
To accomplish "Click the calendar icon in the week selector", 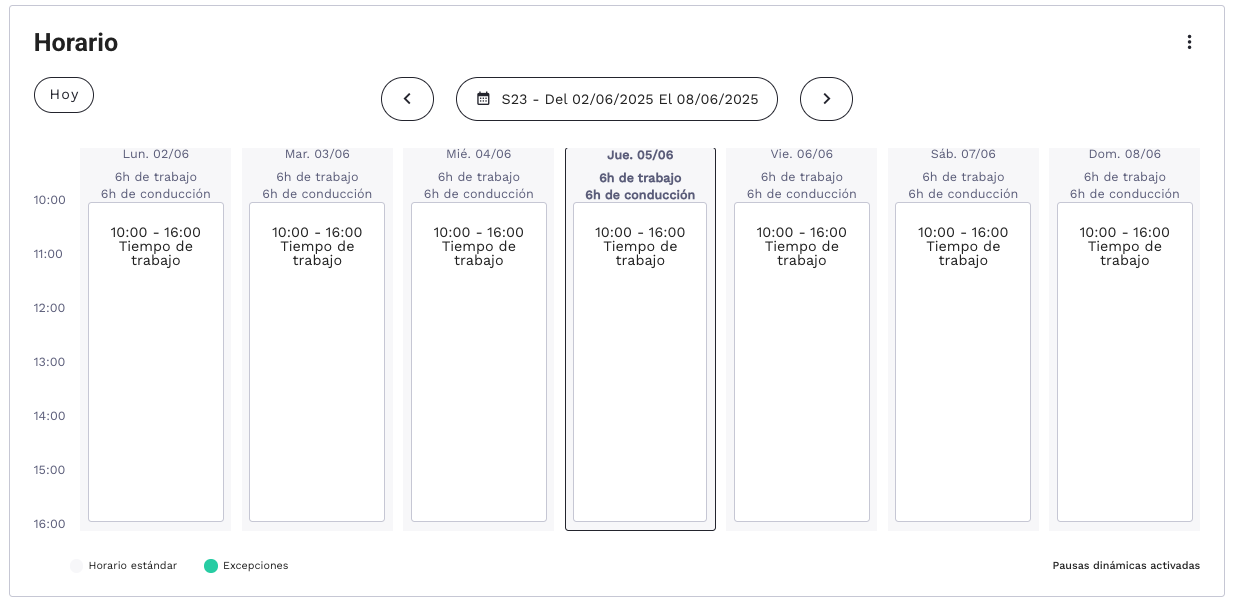I will [x=483, y=99].
